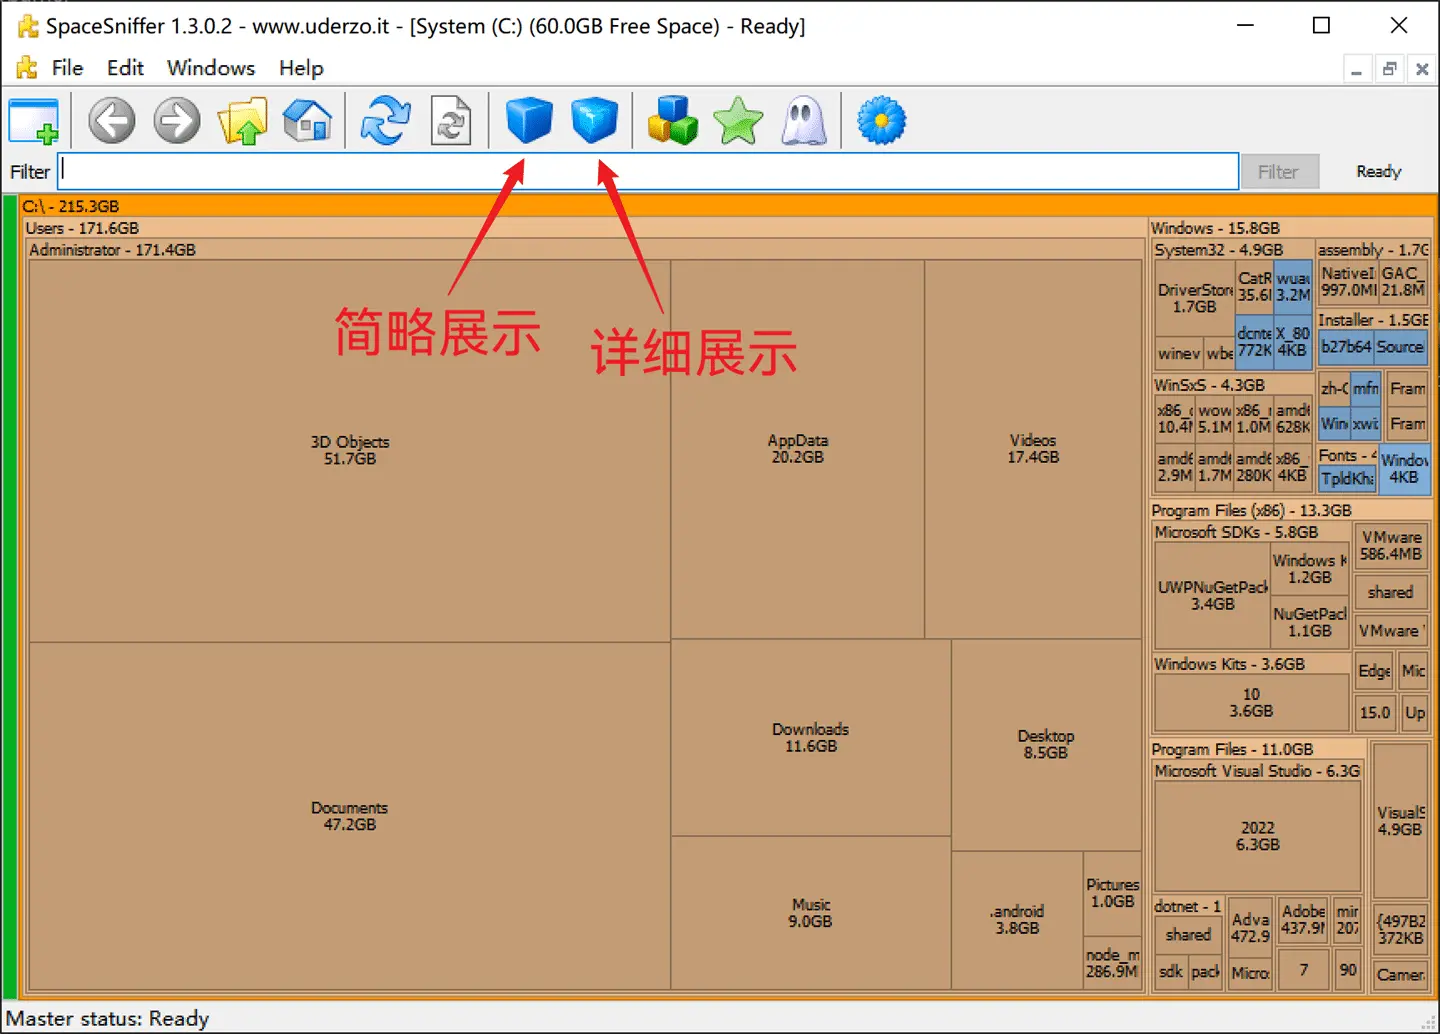
Task: Click the less detail blue cube
Action: (x=528, y=121)
